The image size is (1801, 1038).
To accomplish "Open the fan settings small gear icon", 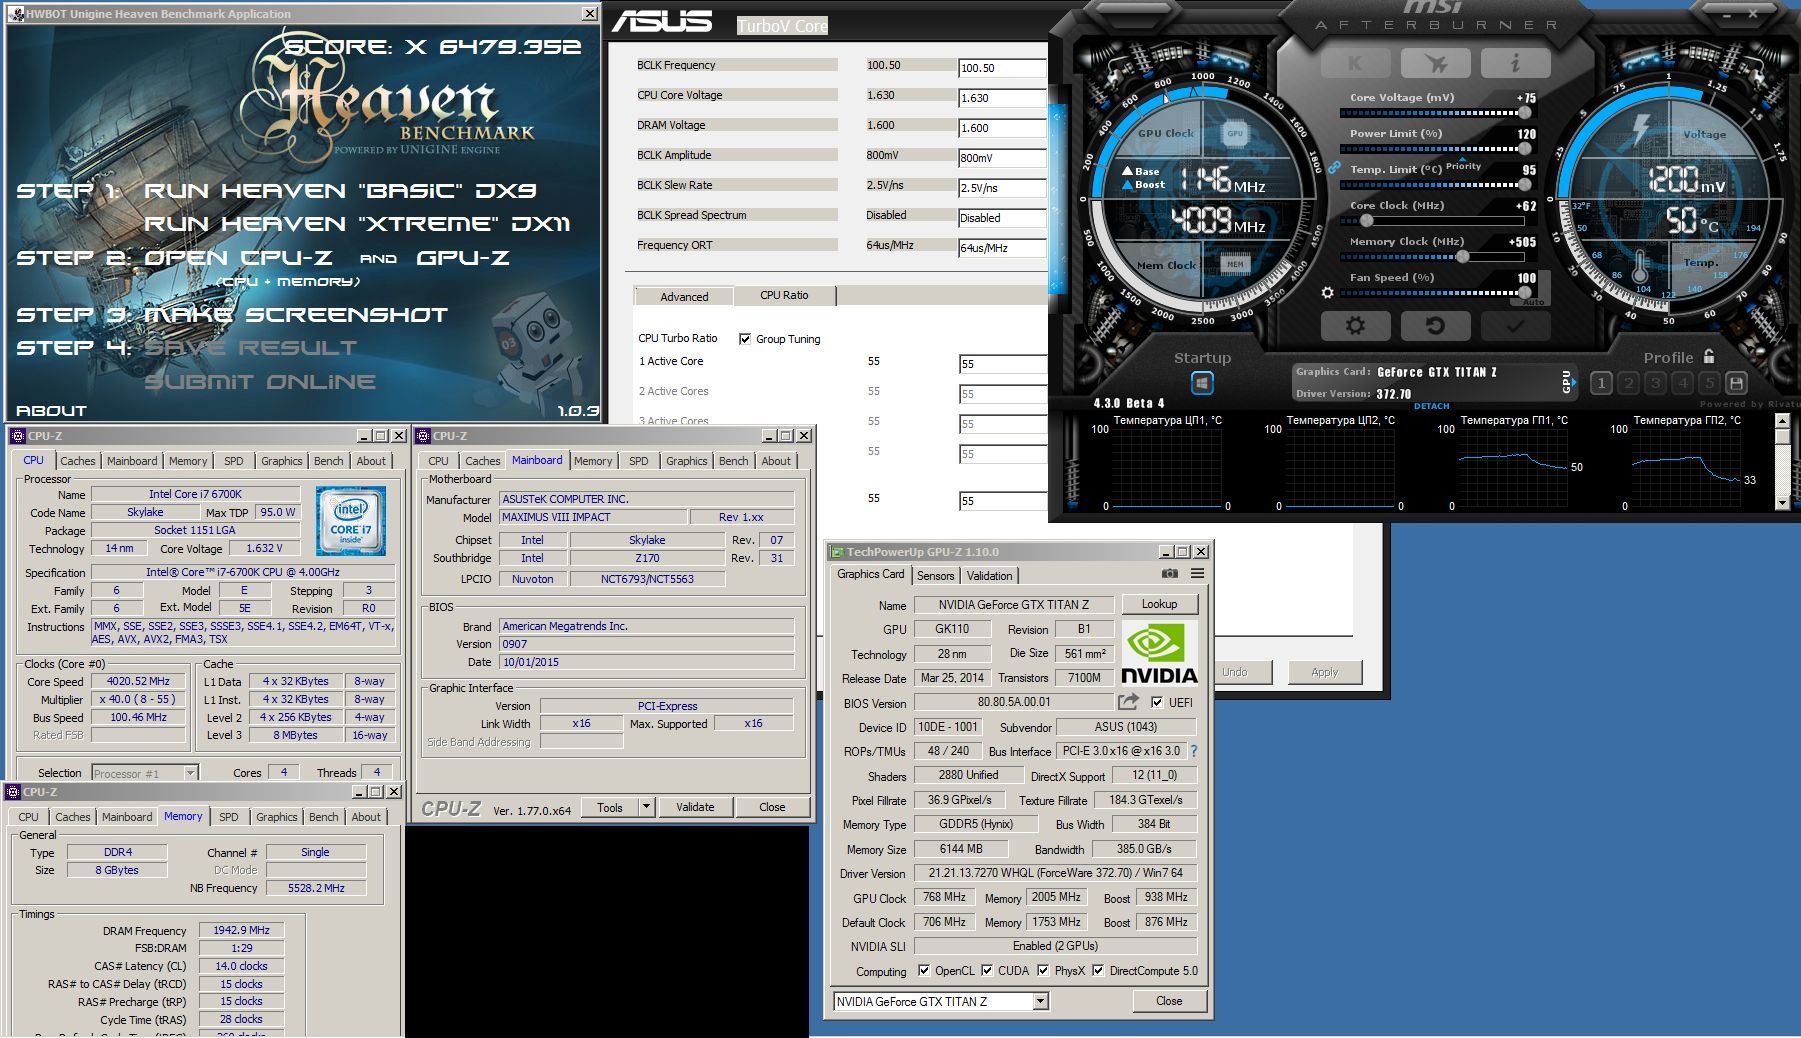I will pos(1327,293).
